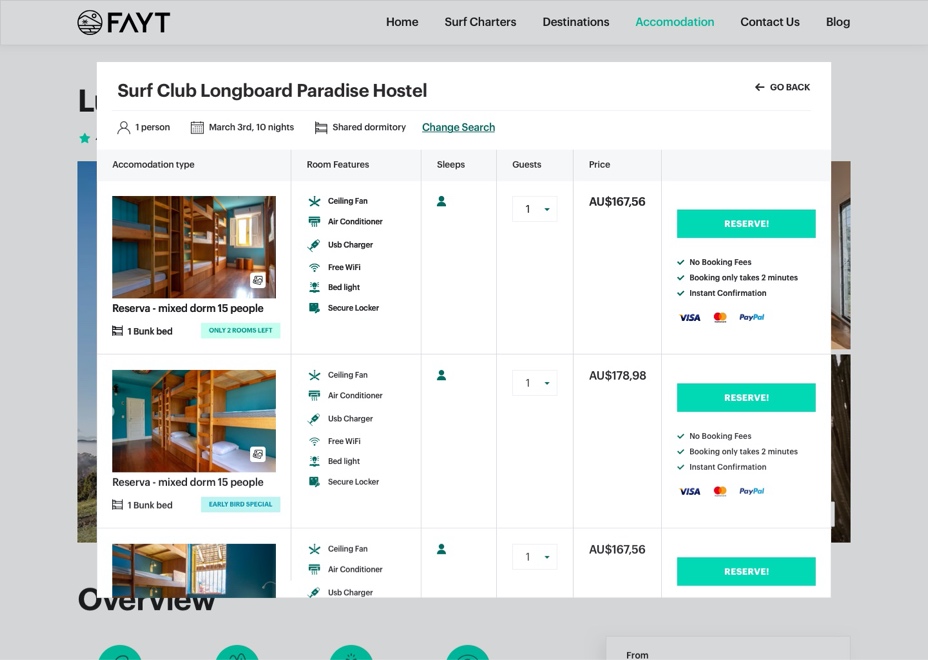Click Visa logo in AU$178,98 row
928x660 pixels.
[689, 492]
